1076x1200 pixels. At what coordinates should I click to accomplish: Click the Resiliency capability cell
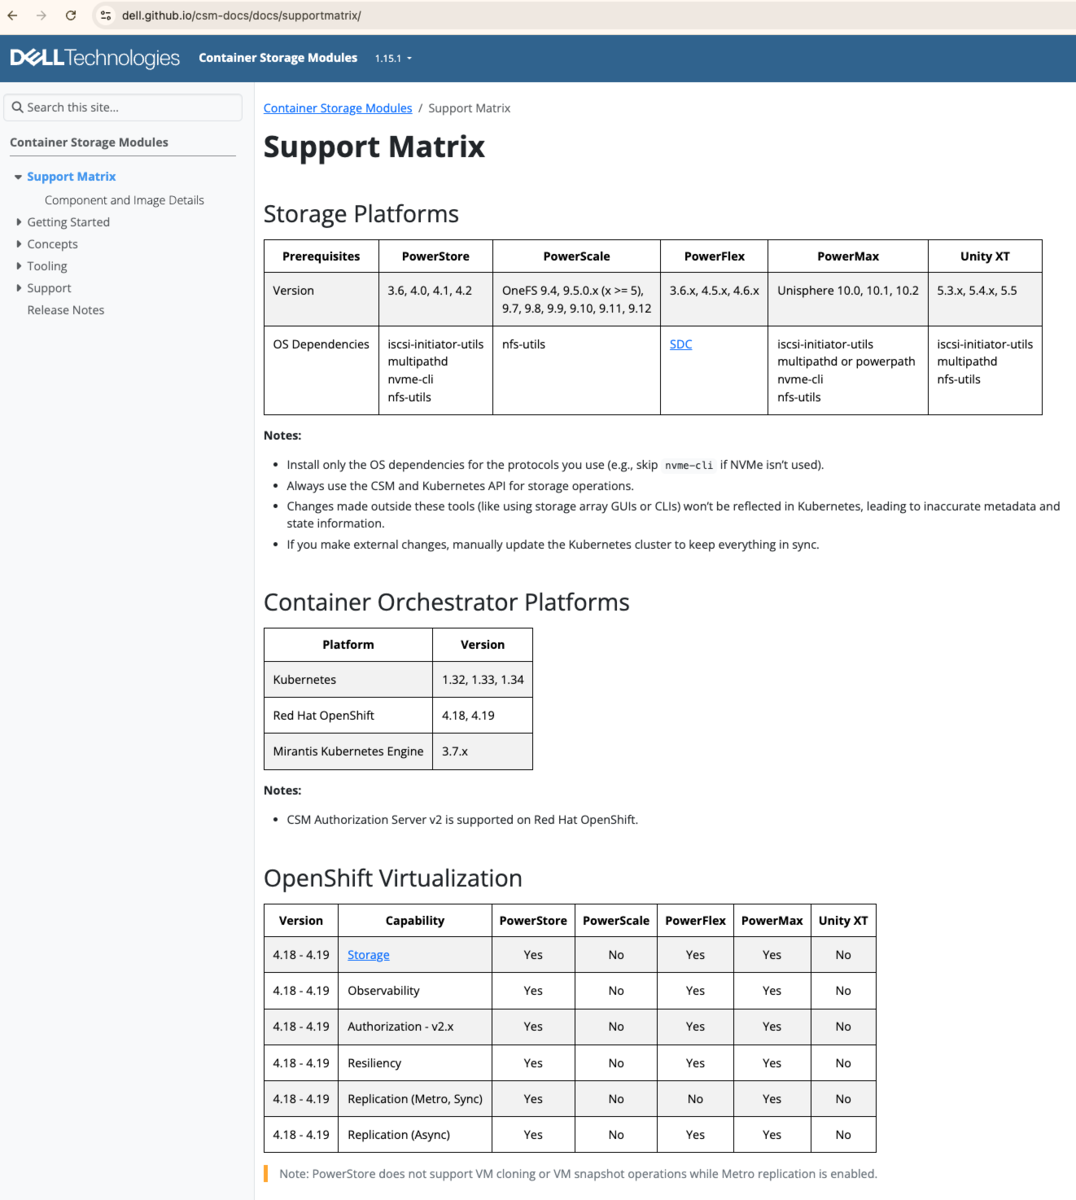point(415,1063)
